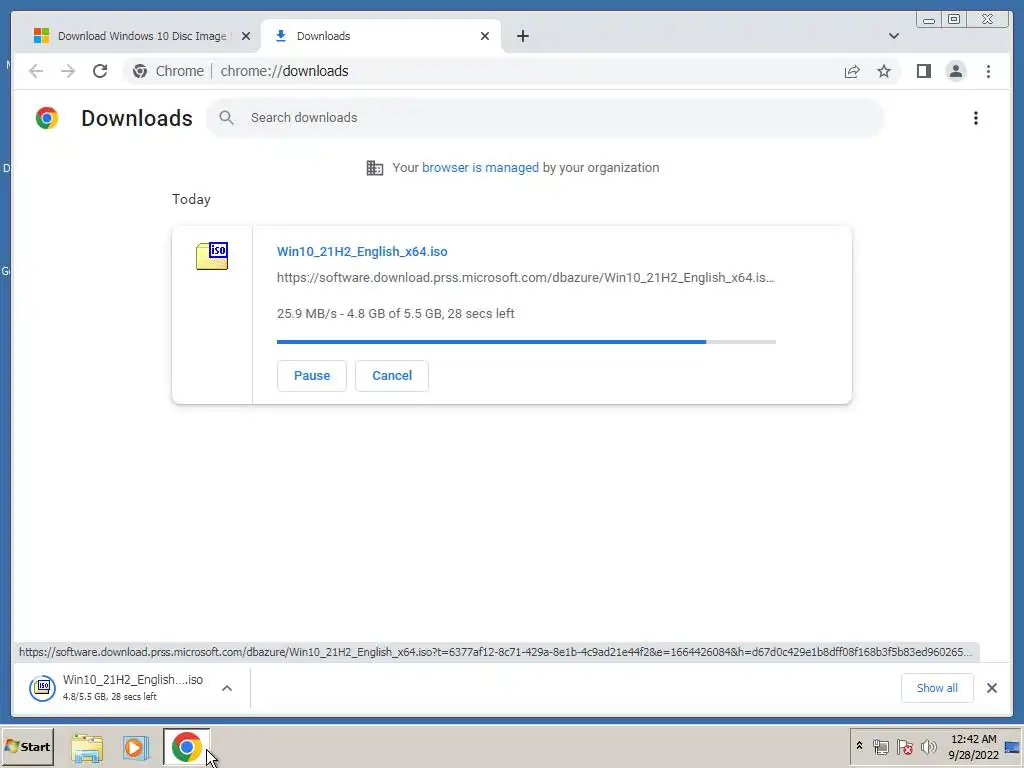The image size is (1024, 768).
Task: Switch to Download Windows 10 Disc Image tab
Action: 140,36
